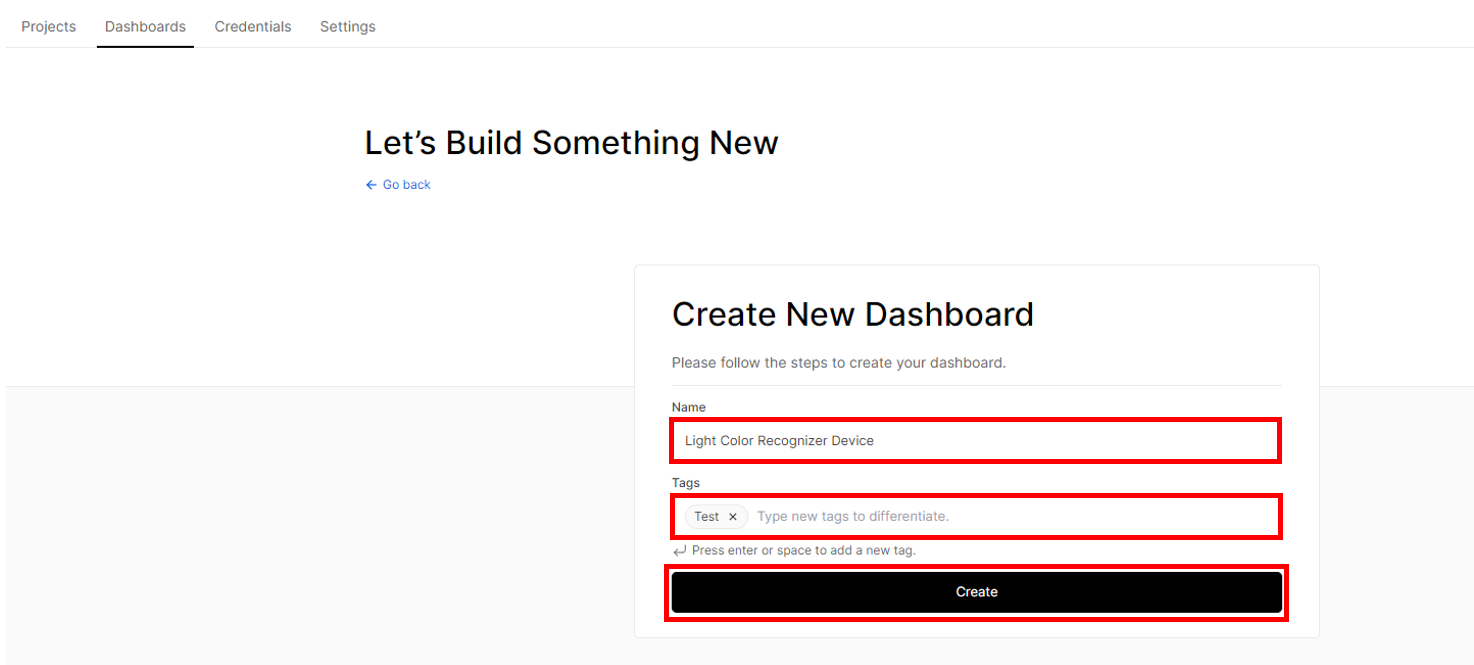Click the 'Please follow the steps' description text

pos(839,363)
